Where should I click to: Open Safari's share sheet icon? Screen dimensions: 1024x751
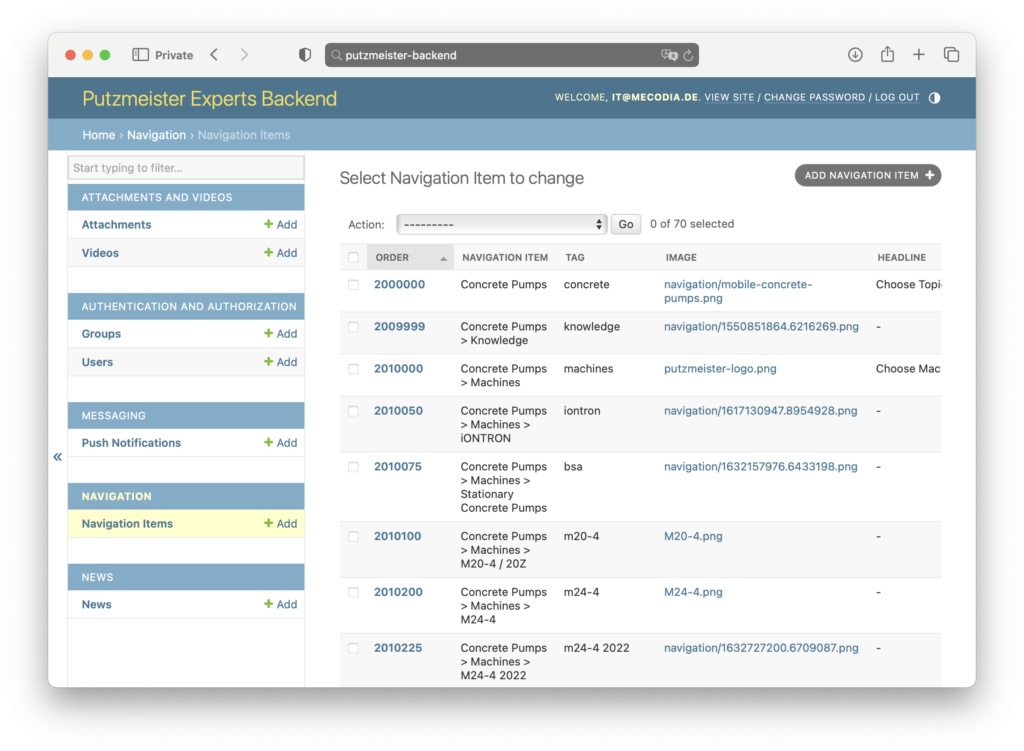[x=887, y=54]
